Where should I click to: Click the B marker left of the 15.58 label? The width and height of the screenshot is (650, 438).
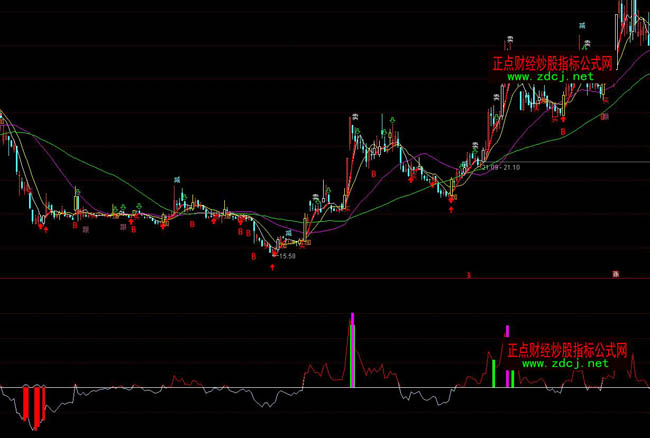[x=254, y=256]
